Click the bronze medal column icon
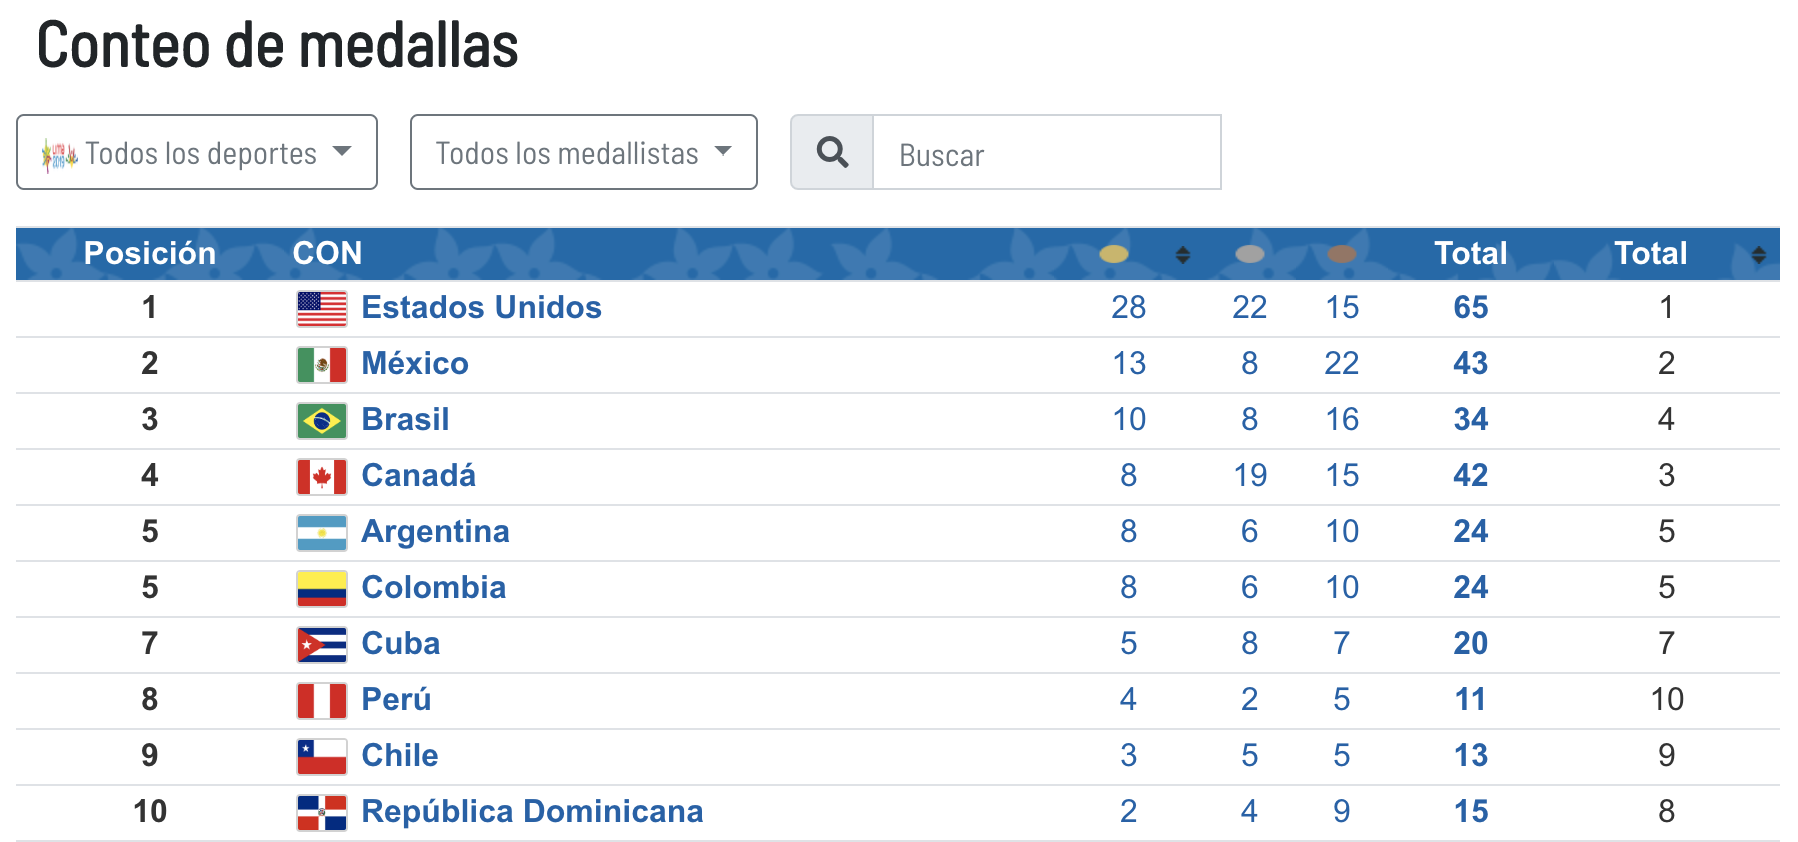Image resolution: width=1798 pixels, height=842 pixels. pyautogui.click(x=1342, y=254)
